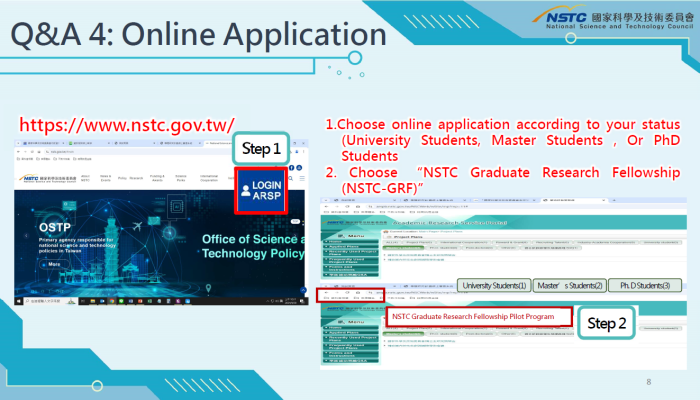
Task: Click the previous-slide arrow on the OSTP banner
Action: click(x=26, y=235)
